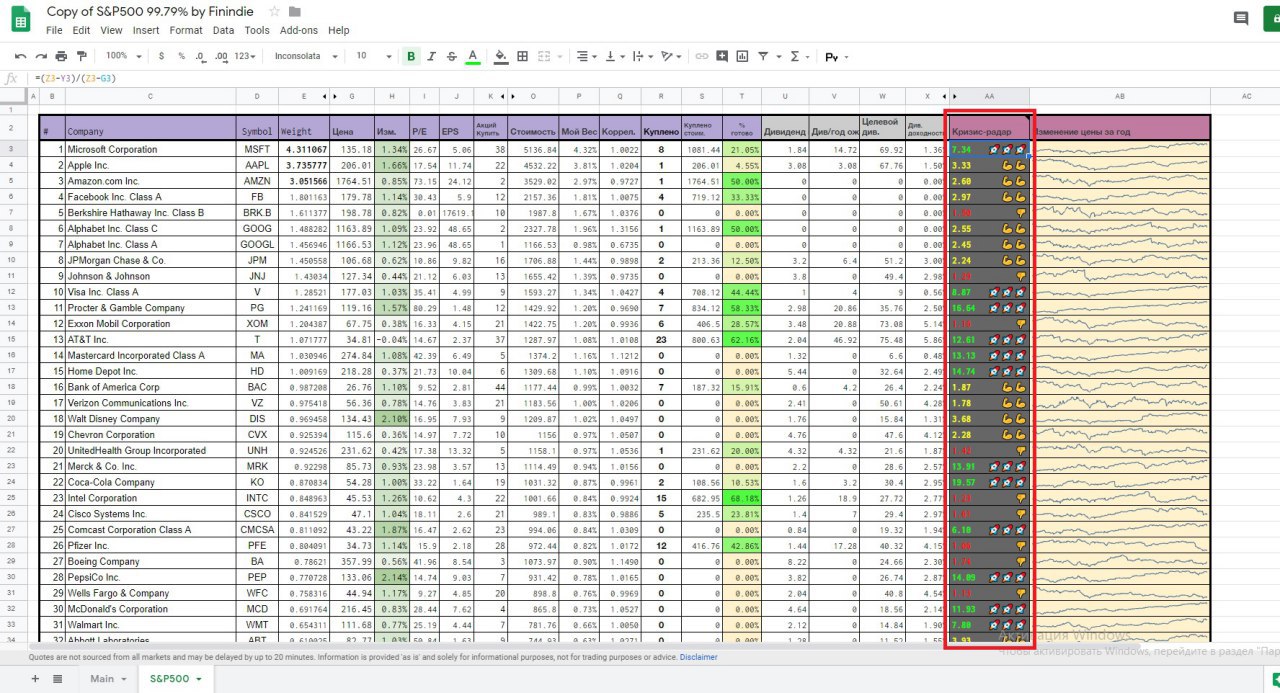Select the AAPL symbol cell
1280x693 pixels.
point(257,165)
